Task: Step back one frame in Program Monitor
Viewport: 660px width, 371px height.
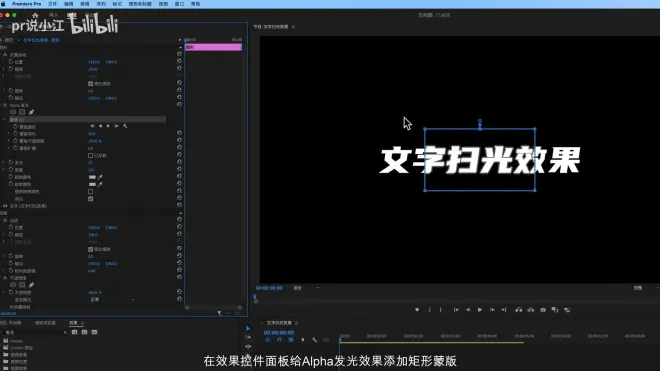Action: tap(468, 310)
